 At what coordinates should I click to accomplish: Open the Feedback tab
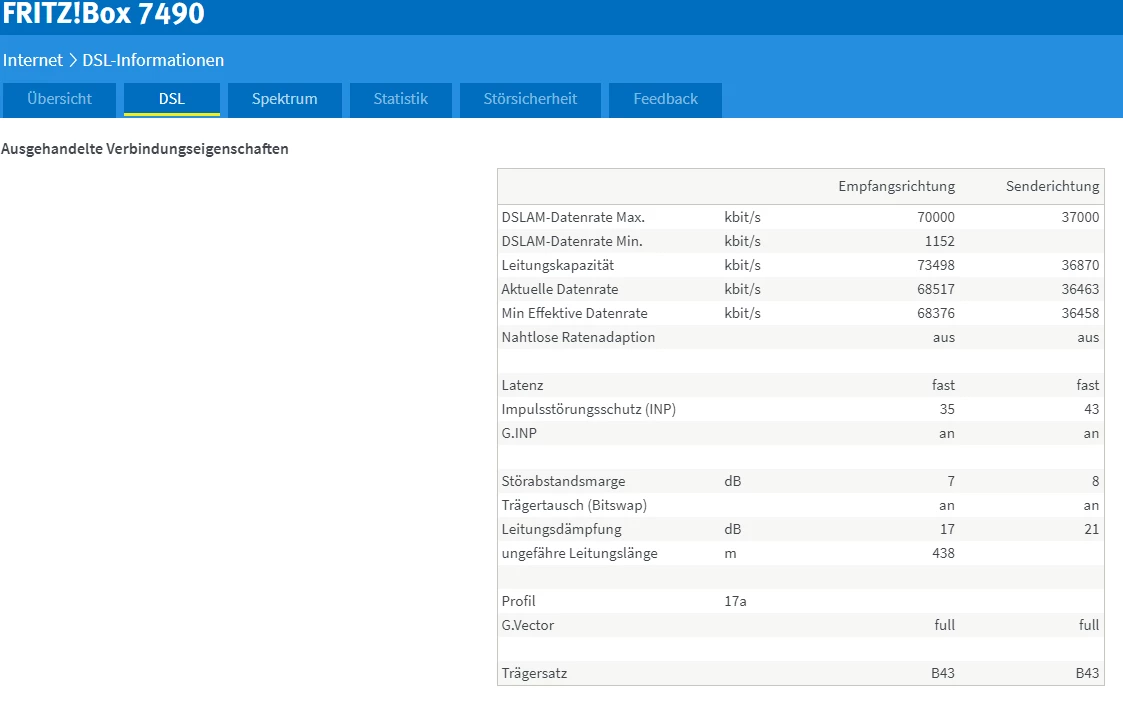click(x=665, y=99)
